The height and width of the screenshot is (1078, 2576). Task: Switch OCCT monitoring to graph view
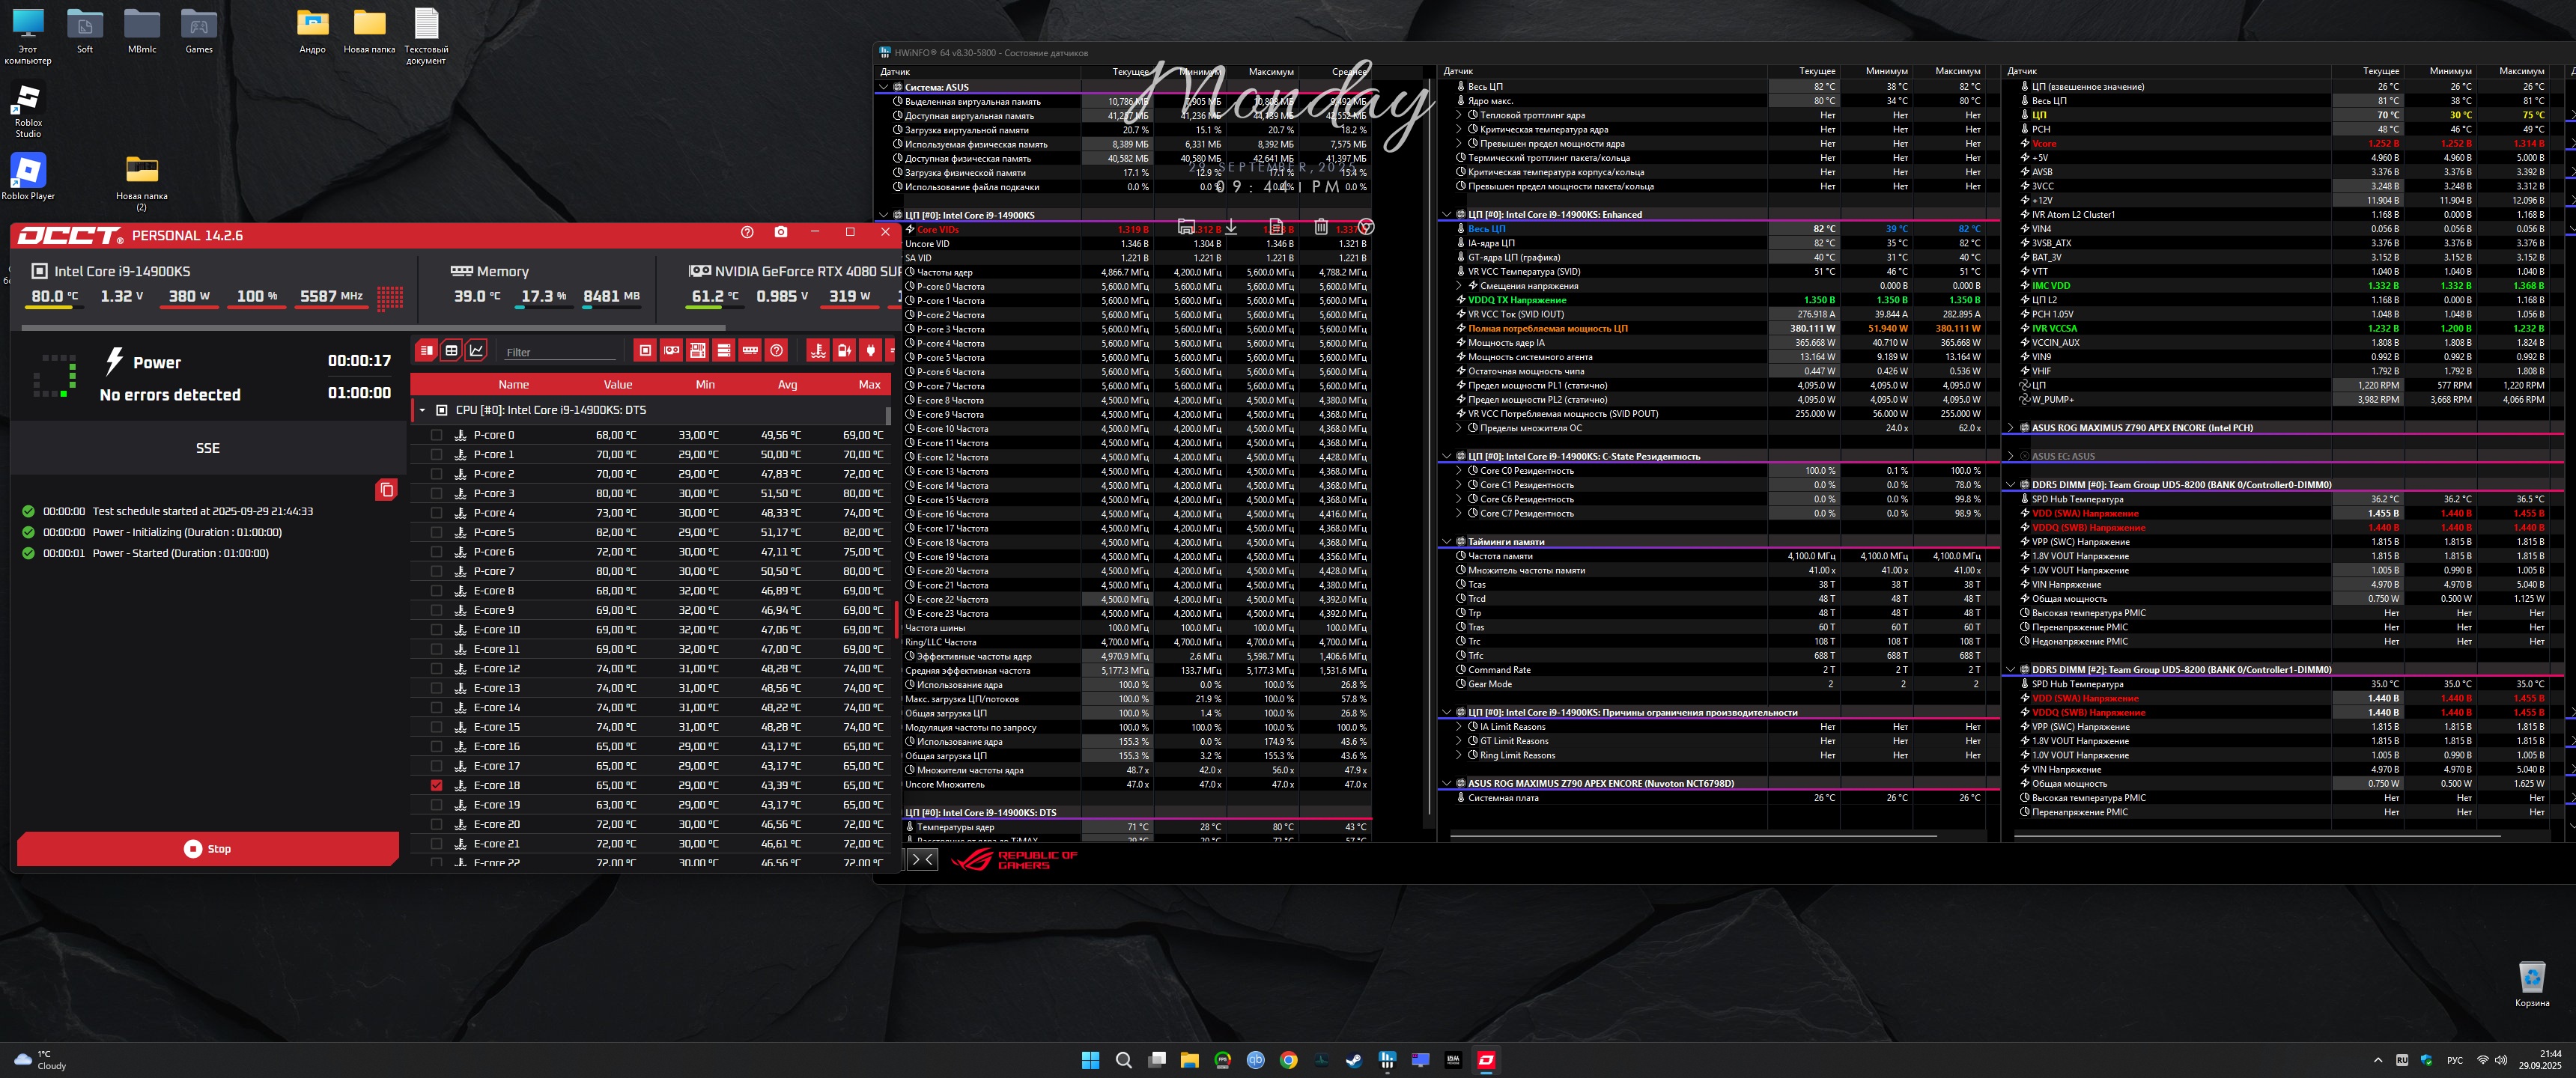477,350
